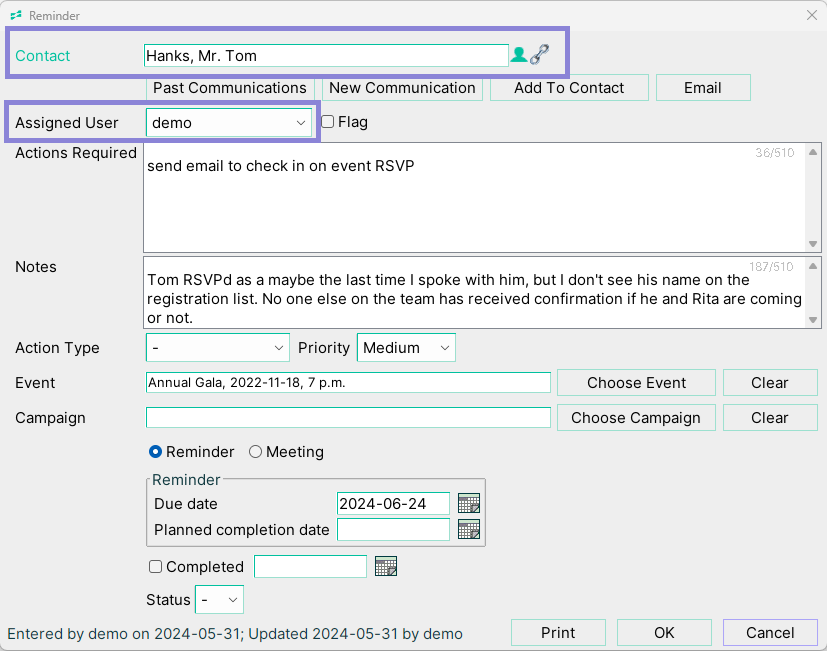
Task: Click the Planned completion date field
Action: coord(393,529)
